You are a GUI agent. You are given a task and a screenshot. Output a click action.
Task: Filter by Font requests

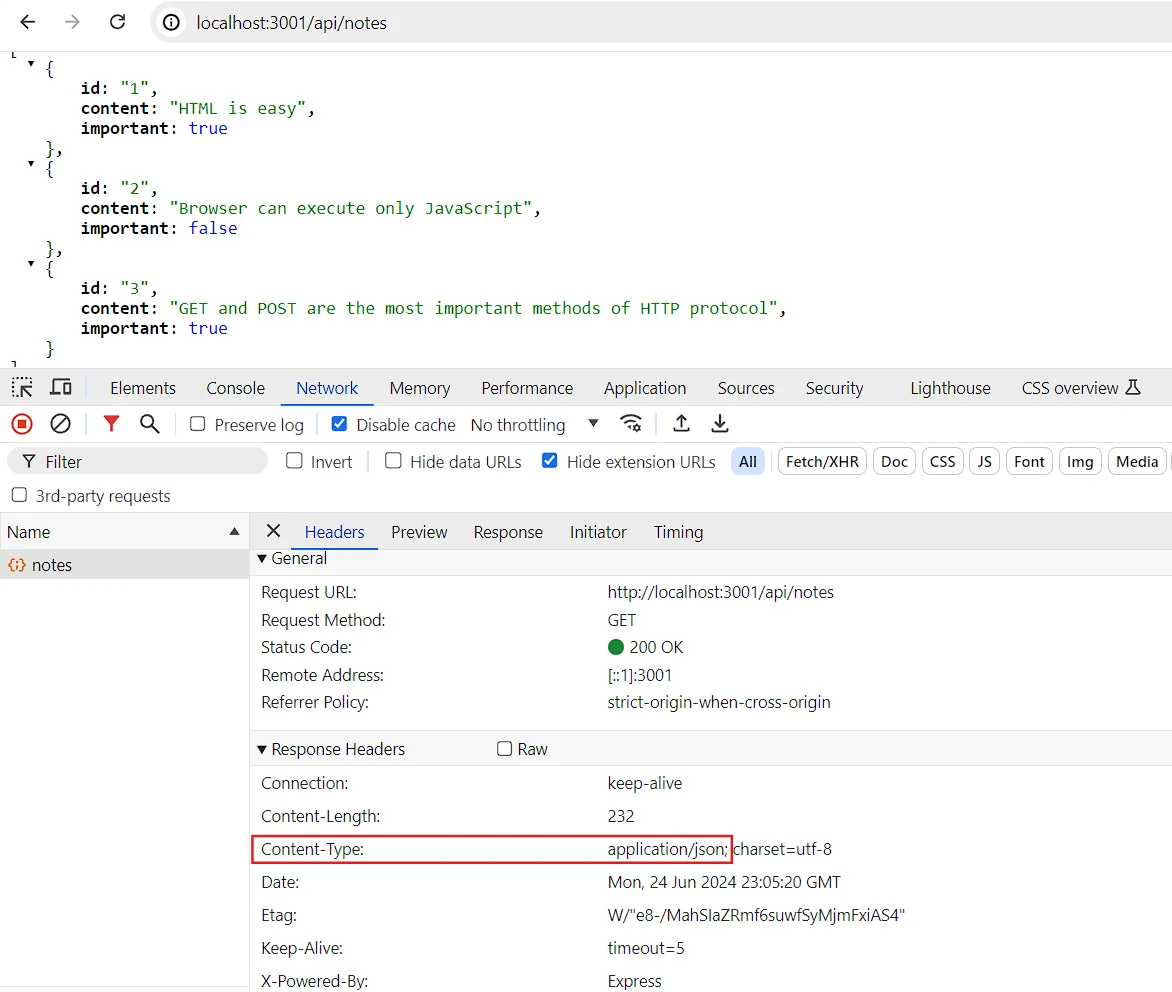pos(1029,461)
